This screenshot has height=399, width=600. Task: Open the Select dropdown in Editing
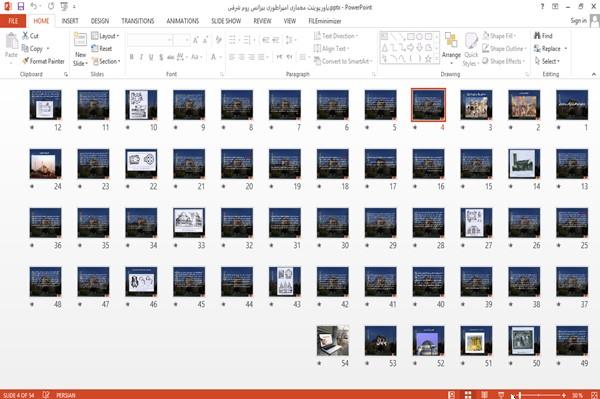point(547,61)
